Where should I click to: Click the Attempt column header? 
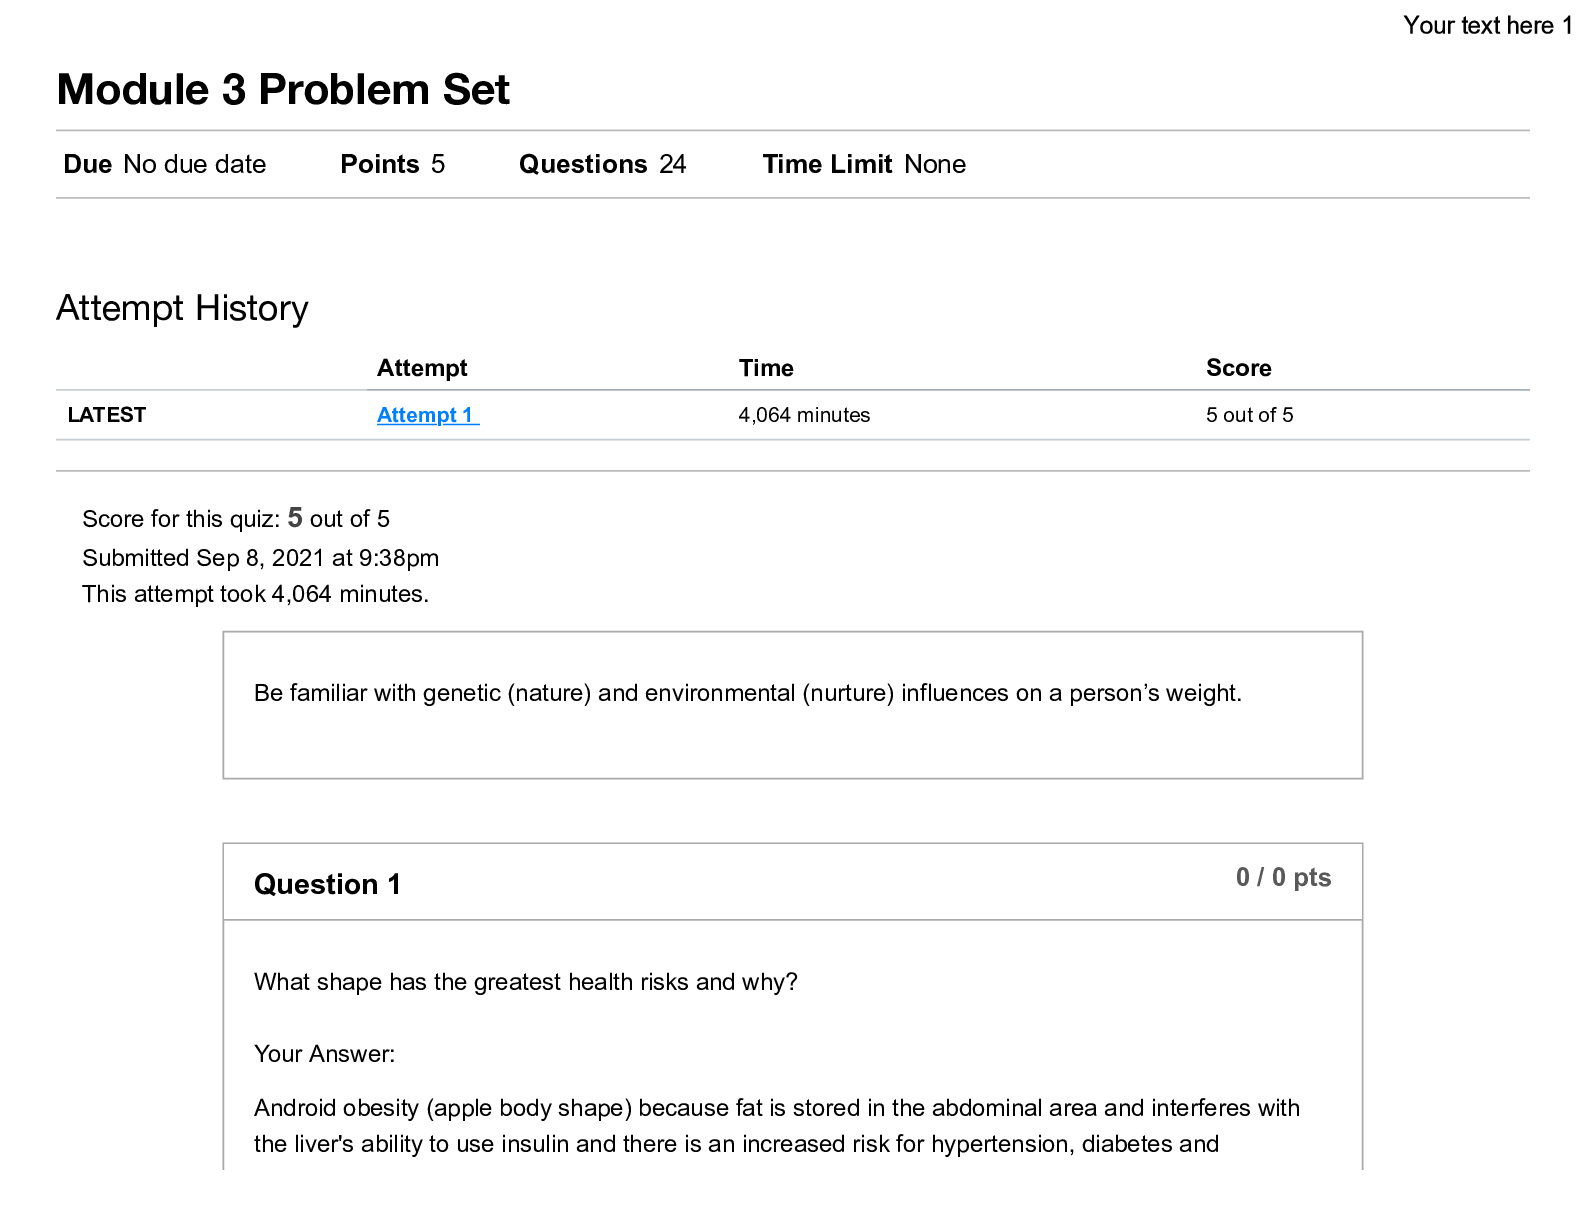(422, 368)
